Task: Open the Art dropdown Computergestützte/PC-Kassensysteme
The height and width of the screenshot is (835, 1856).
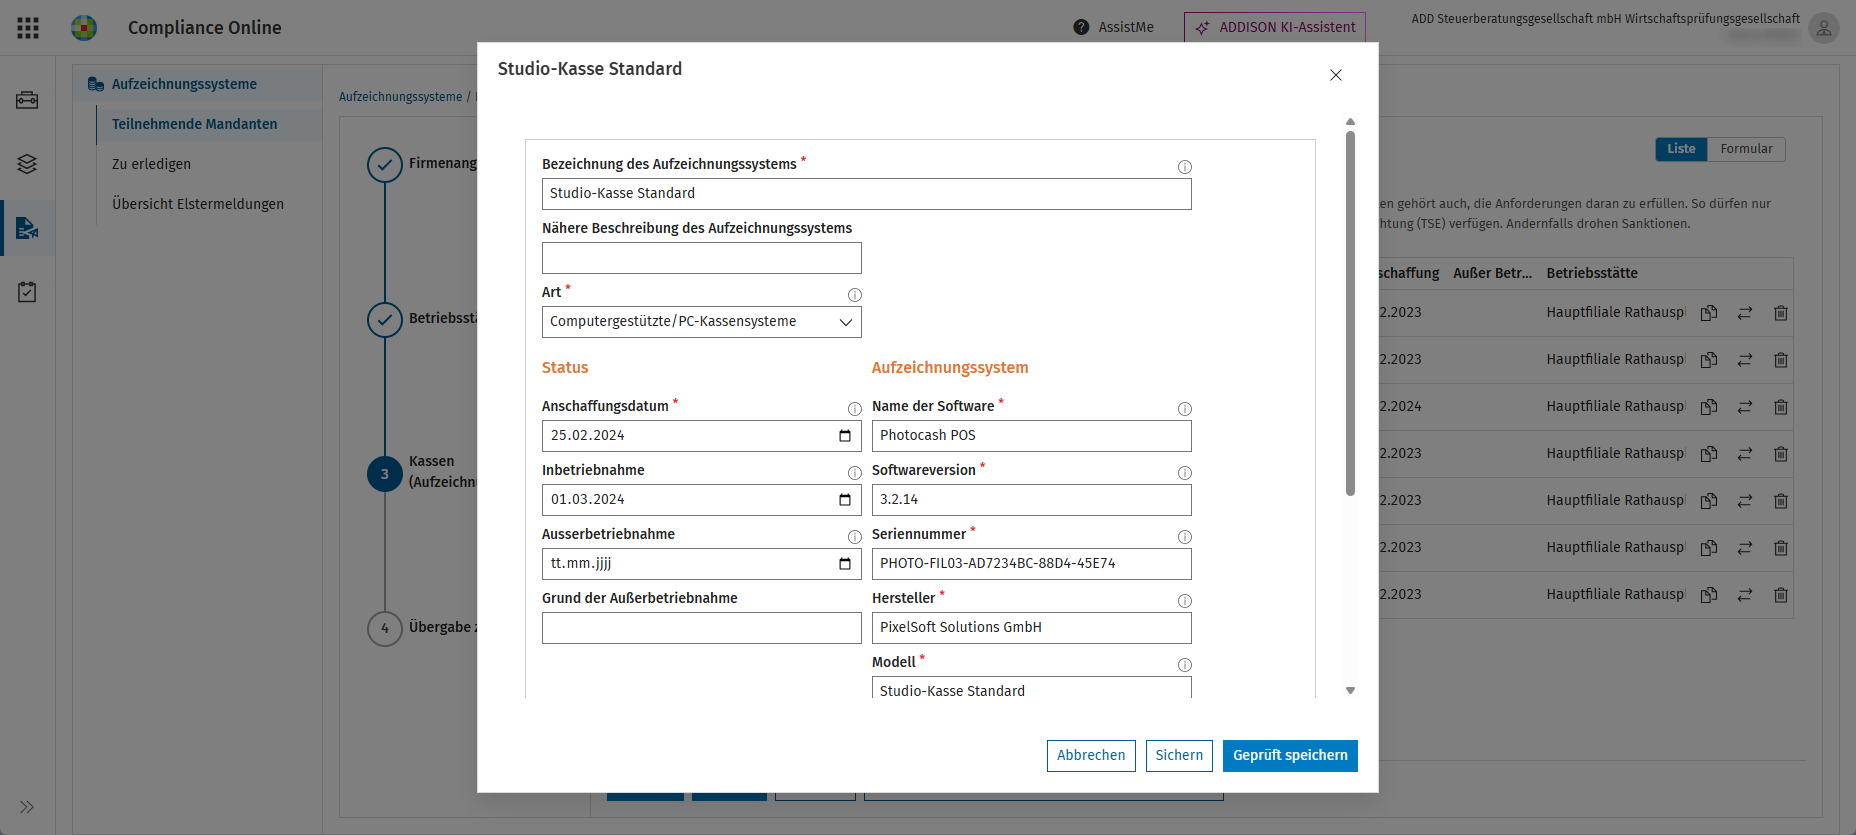Action: point(702,322)
